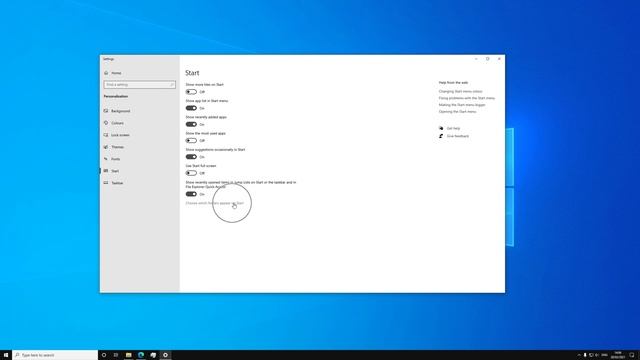Enable Use Start full screen
The image size is (640, 360).
tap(191, 173)
